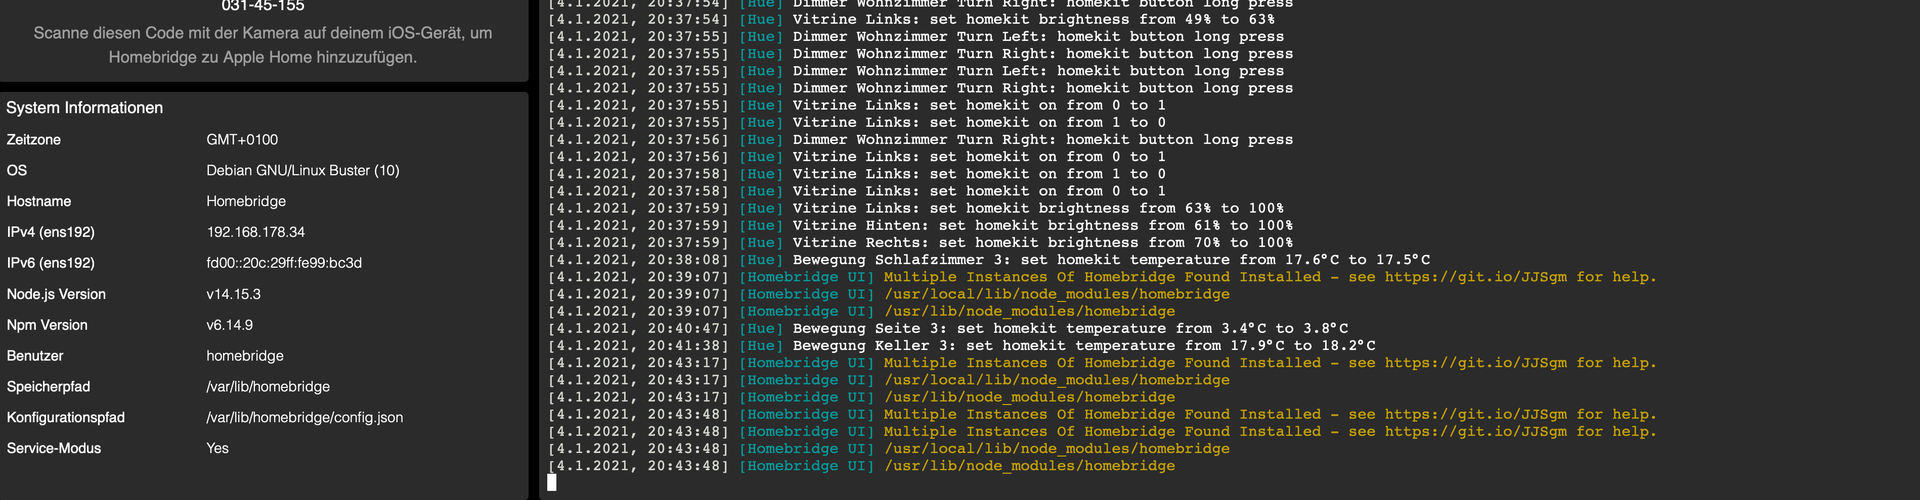
Task: Select the IPv4 address 192.168.178.34
Action: (256, 232)
